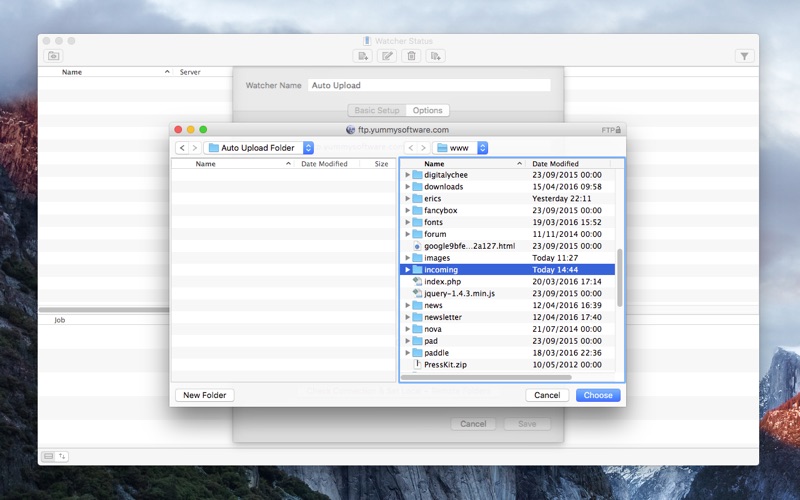Click the filter funnel icon in Watcher Status

click(744, 56)
